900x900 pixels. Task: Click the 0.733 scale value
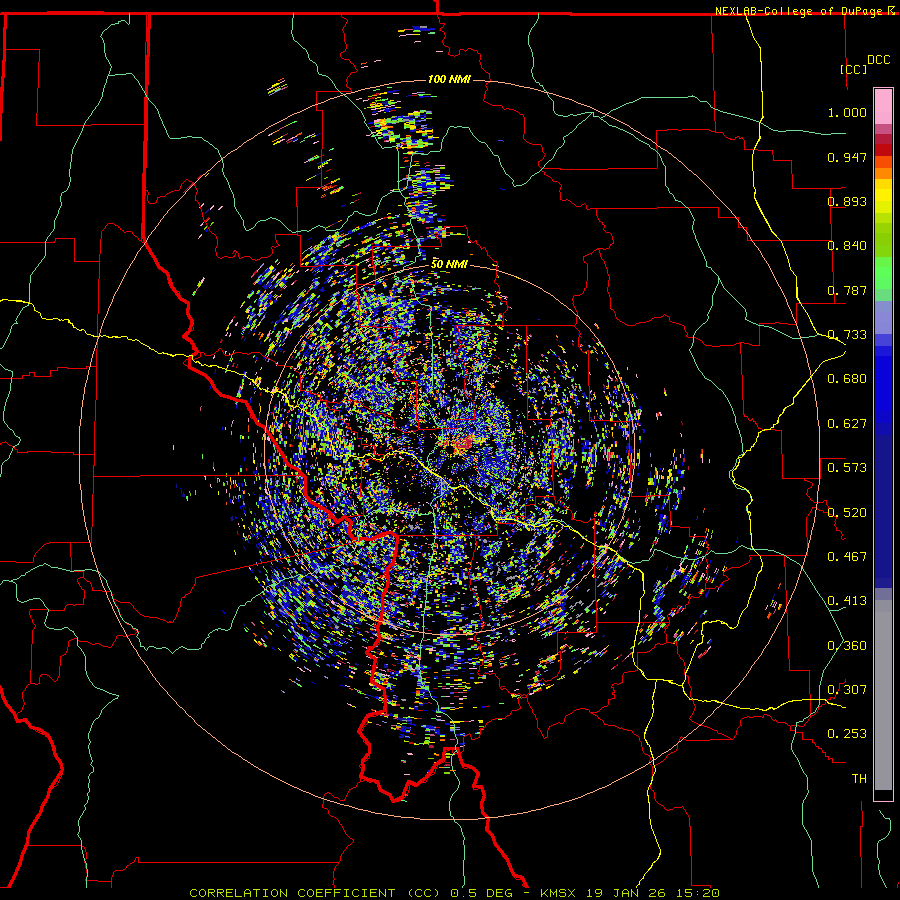tap(847, 335)
